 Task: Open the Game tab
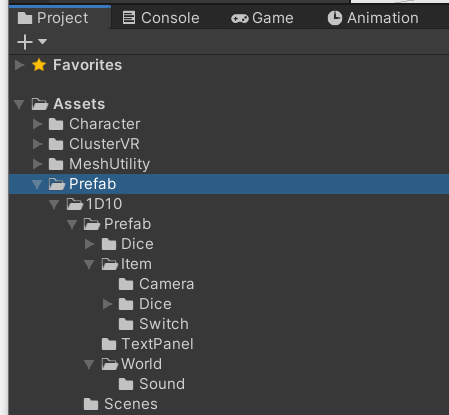(262, 18)
